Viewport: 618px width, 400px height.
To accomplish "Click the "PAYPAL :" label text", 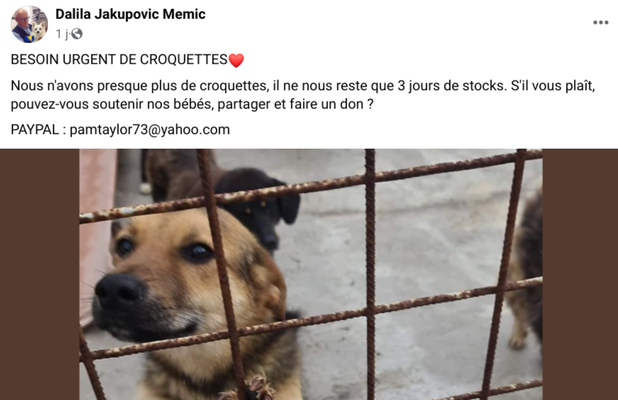I will (x=38, y=130).
